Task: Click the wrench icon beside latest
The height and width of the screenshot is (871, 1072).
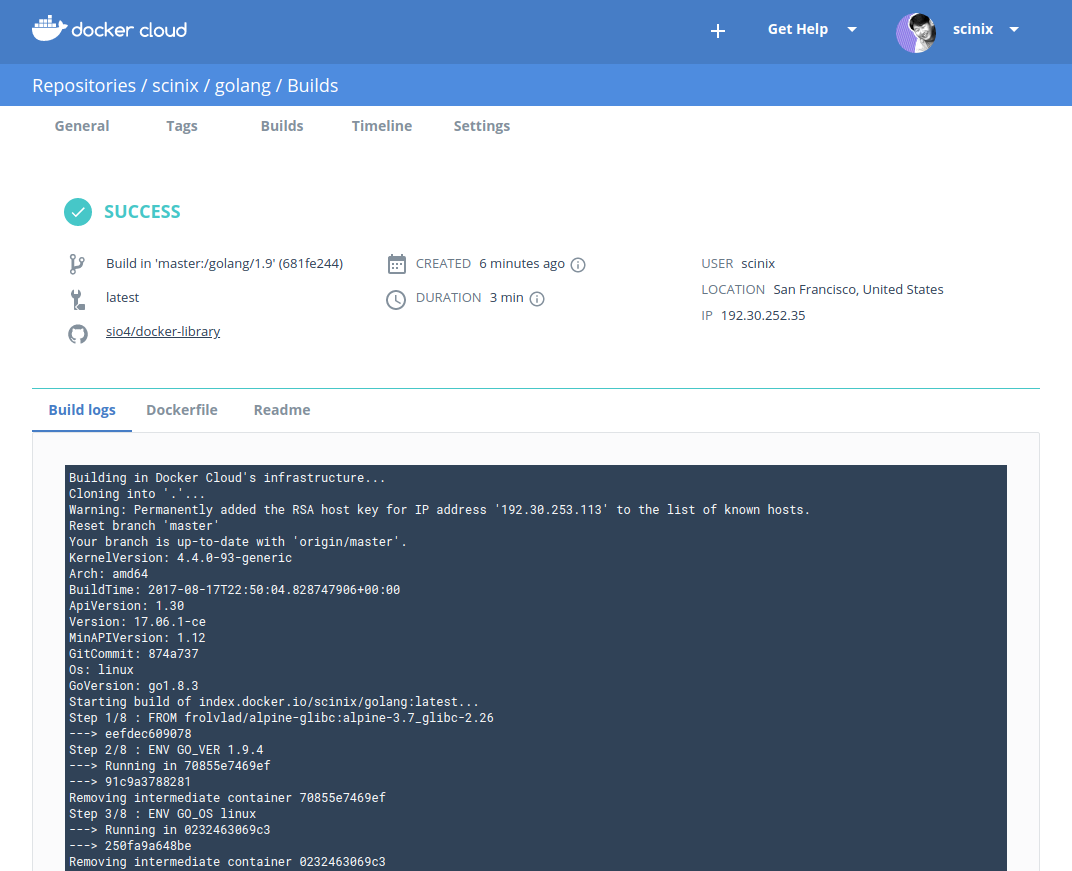Action: [77, 298]
